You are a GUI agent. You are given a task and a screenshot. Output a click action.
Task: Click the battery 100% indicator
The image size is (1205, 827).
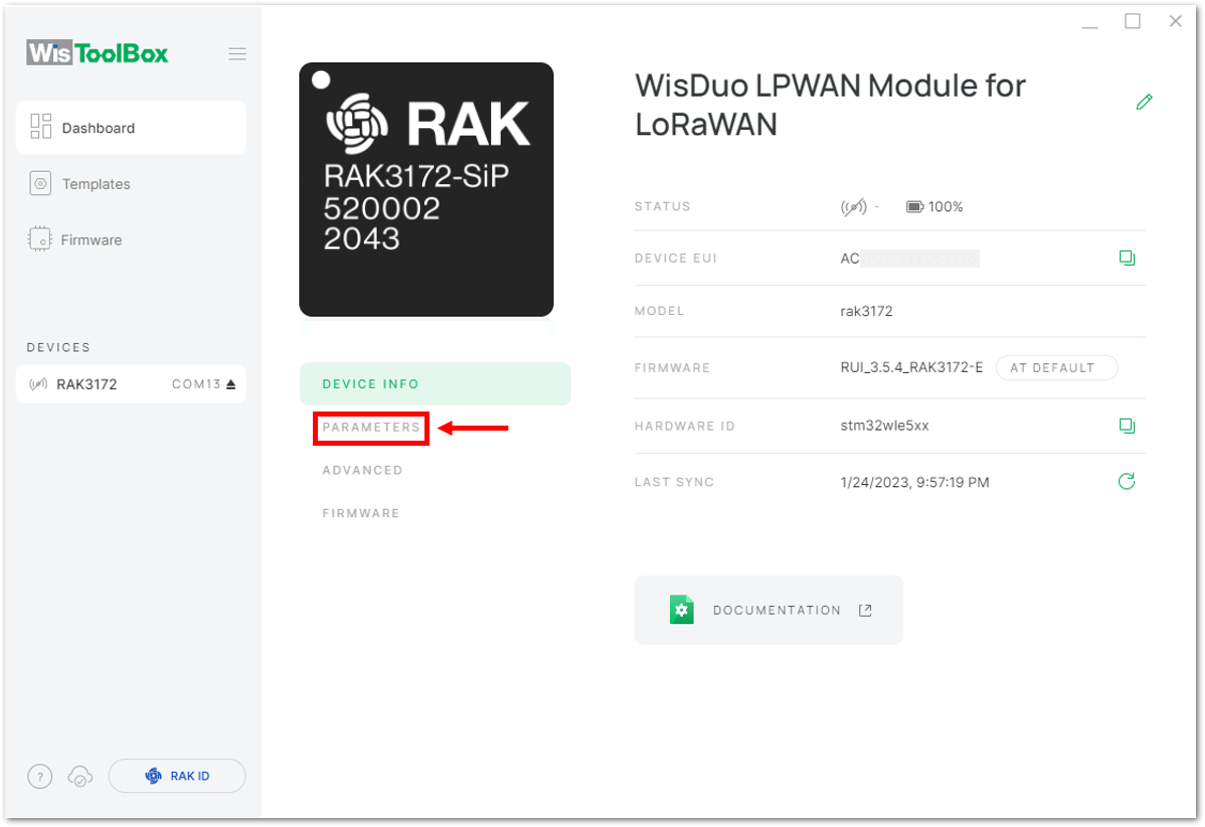(x=935, y=207)
